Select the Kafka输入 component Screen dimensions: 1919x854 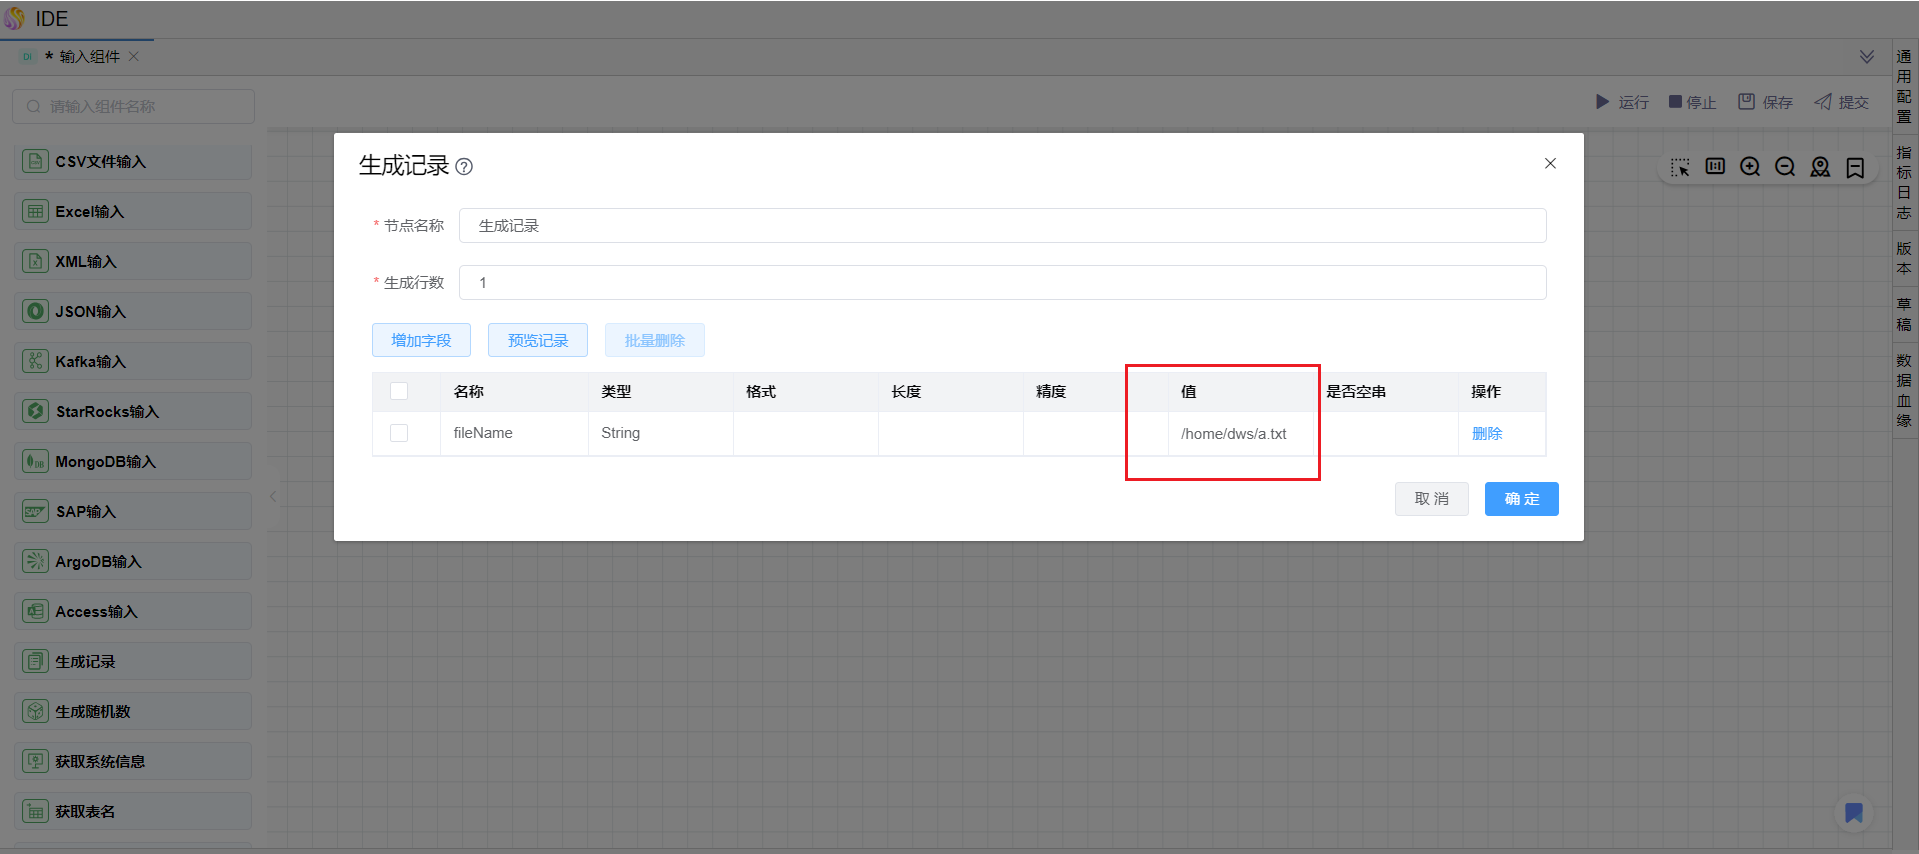pyautogui.click(x=133, y=362)
